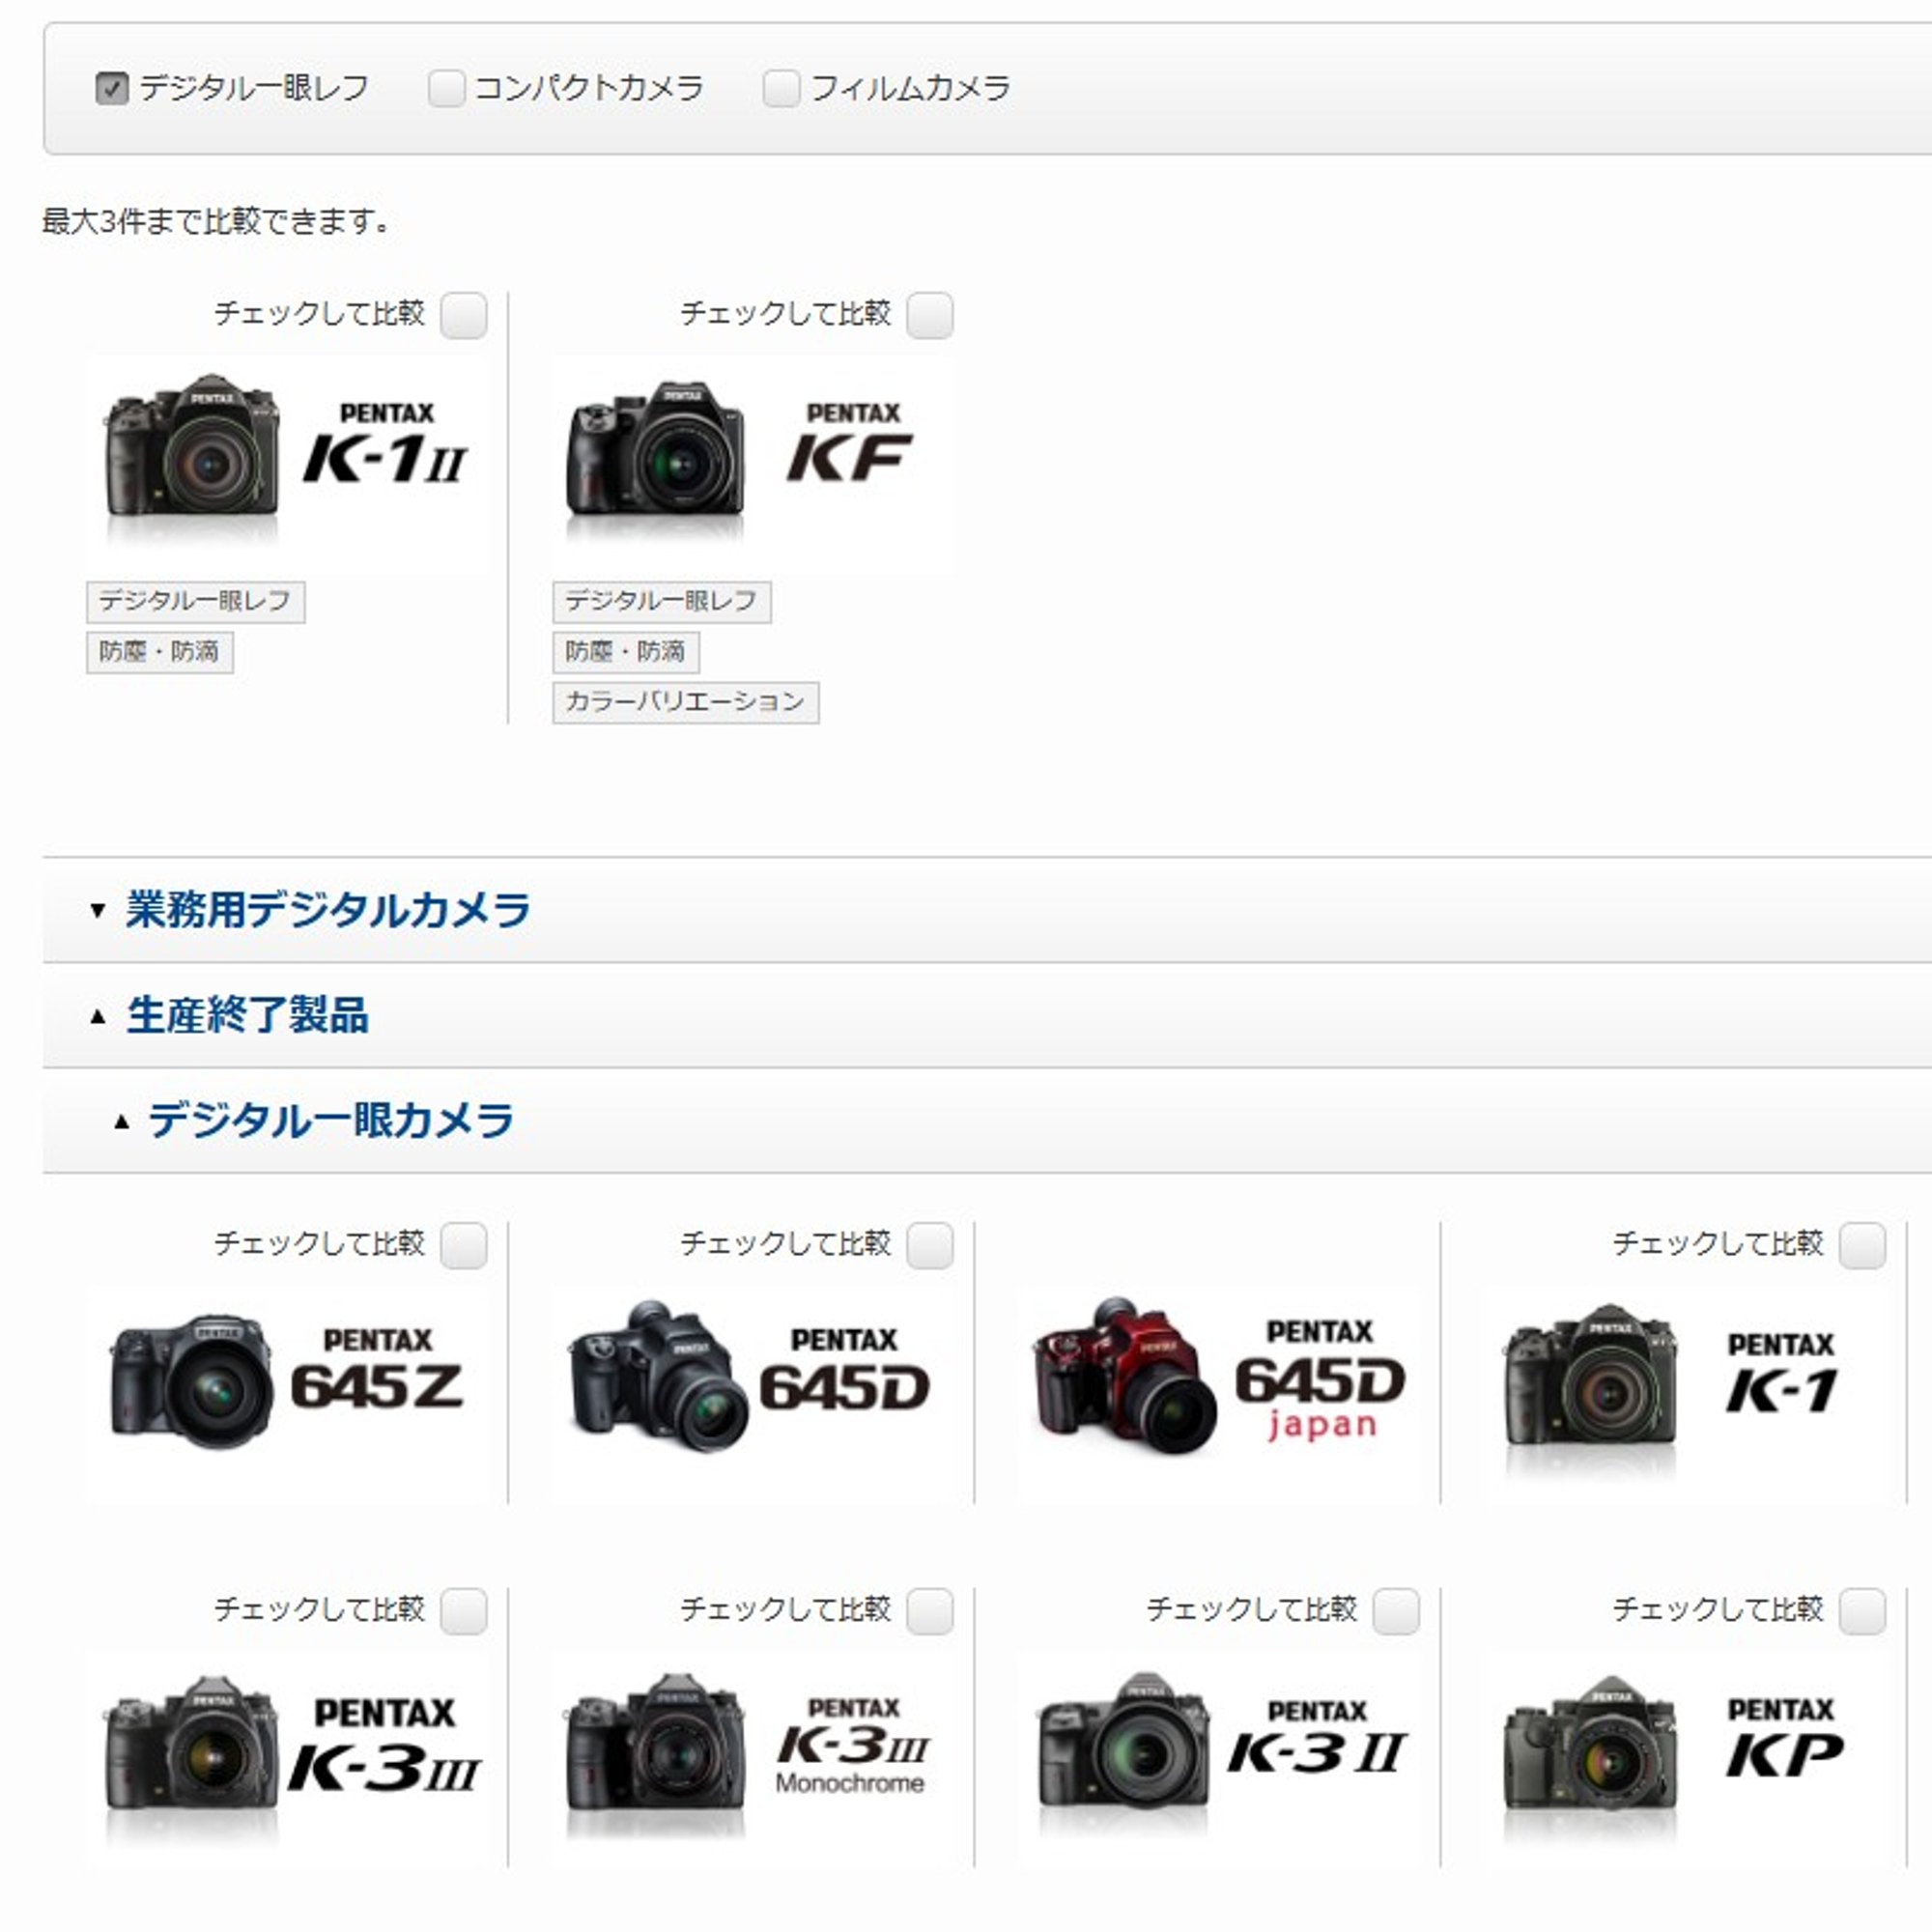Tick compare checkbox for PENTAX K-1

(x=1863, y=1245)
